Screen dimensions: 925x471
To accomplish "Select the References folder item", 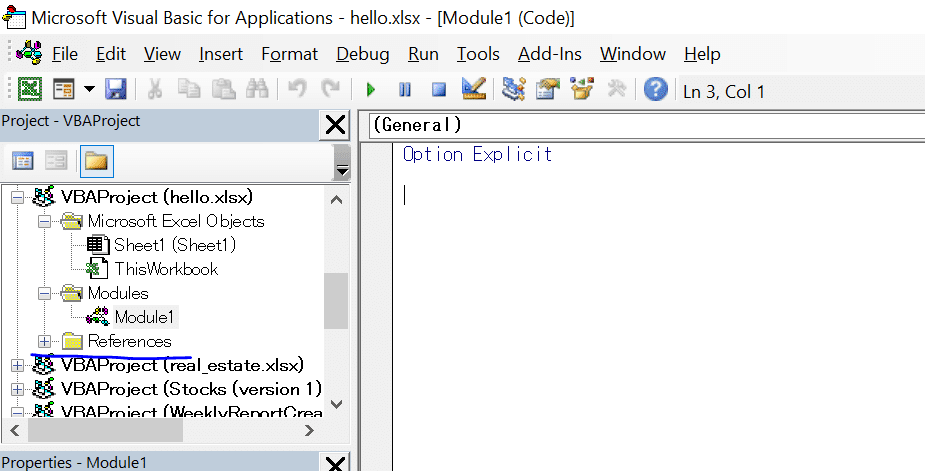I will tap(129, 341).
